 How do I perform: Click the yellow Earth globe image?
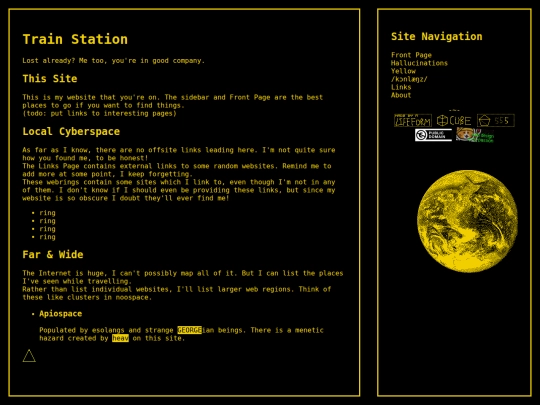[x=467, y=221]
